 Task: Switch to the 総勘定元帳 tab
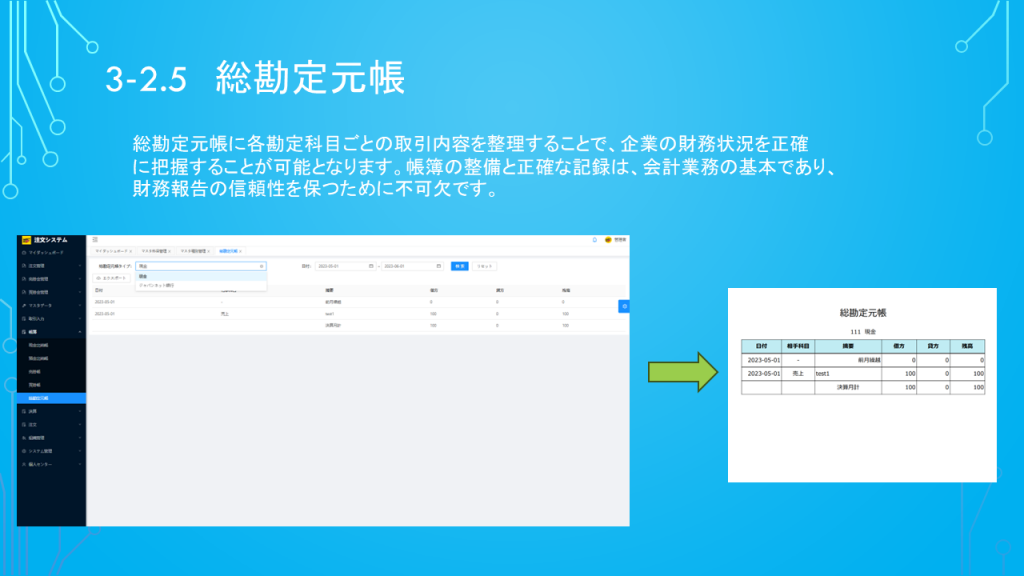pos(229,251)
